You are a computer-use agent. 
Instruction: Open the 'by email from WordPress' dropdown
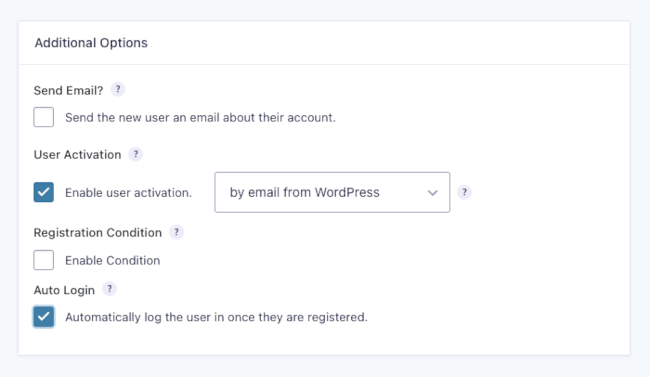pos(332,192)
